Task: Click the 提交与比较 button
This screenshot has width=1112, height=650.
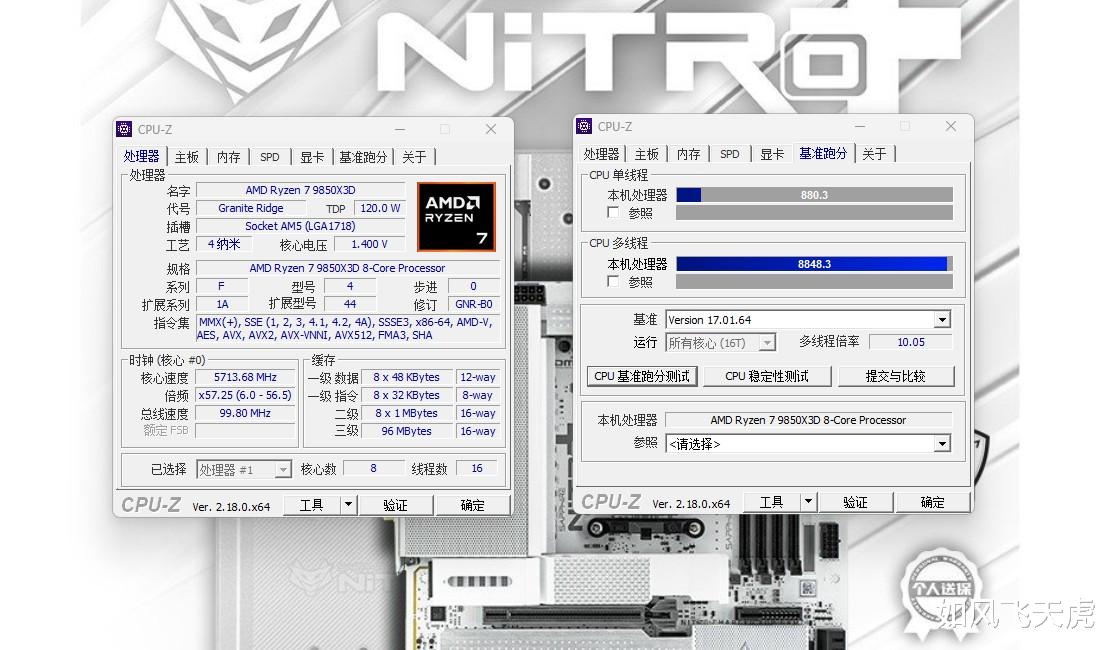Action: [896, 376]
